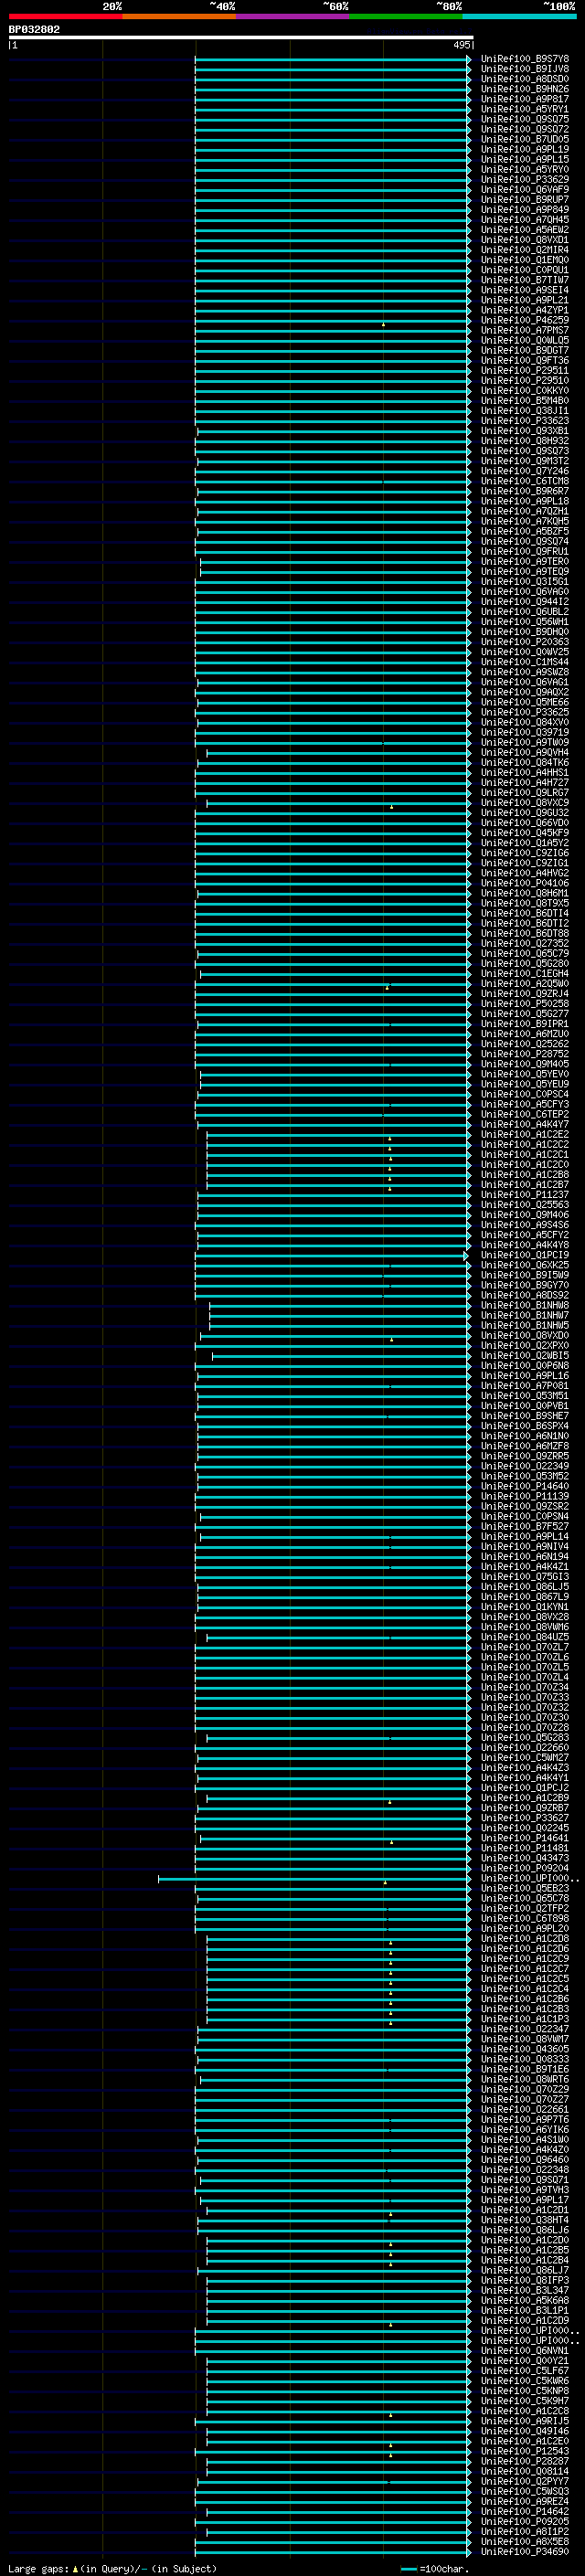Open hit UniRef100_Q0QY21
The width and height of the screenshot is (585, 2576).
coord(525,2361)
